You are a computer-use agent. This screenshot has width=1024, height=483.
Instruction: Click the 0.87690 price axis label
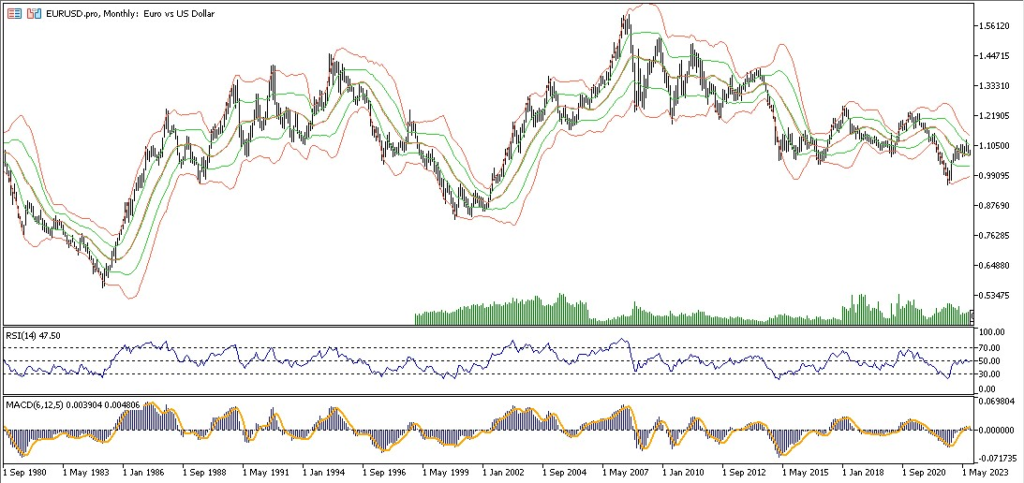pos(998,206)
